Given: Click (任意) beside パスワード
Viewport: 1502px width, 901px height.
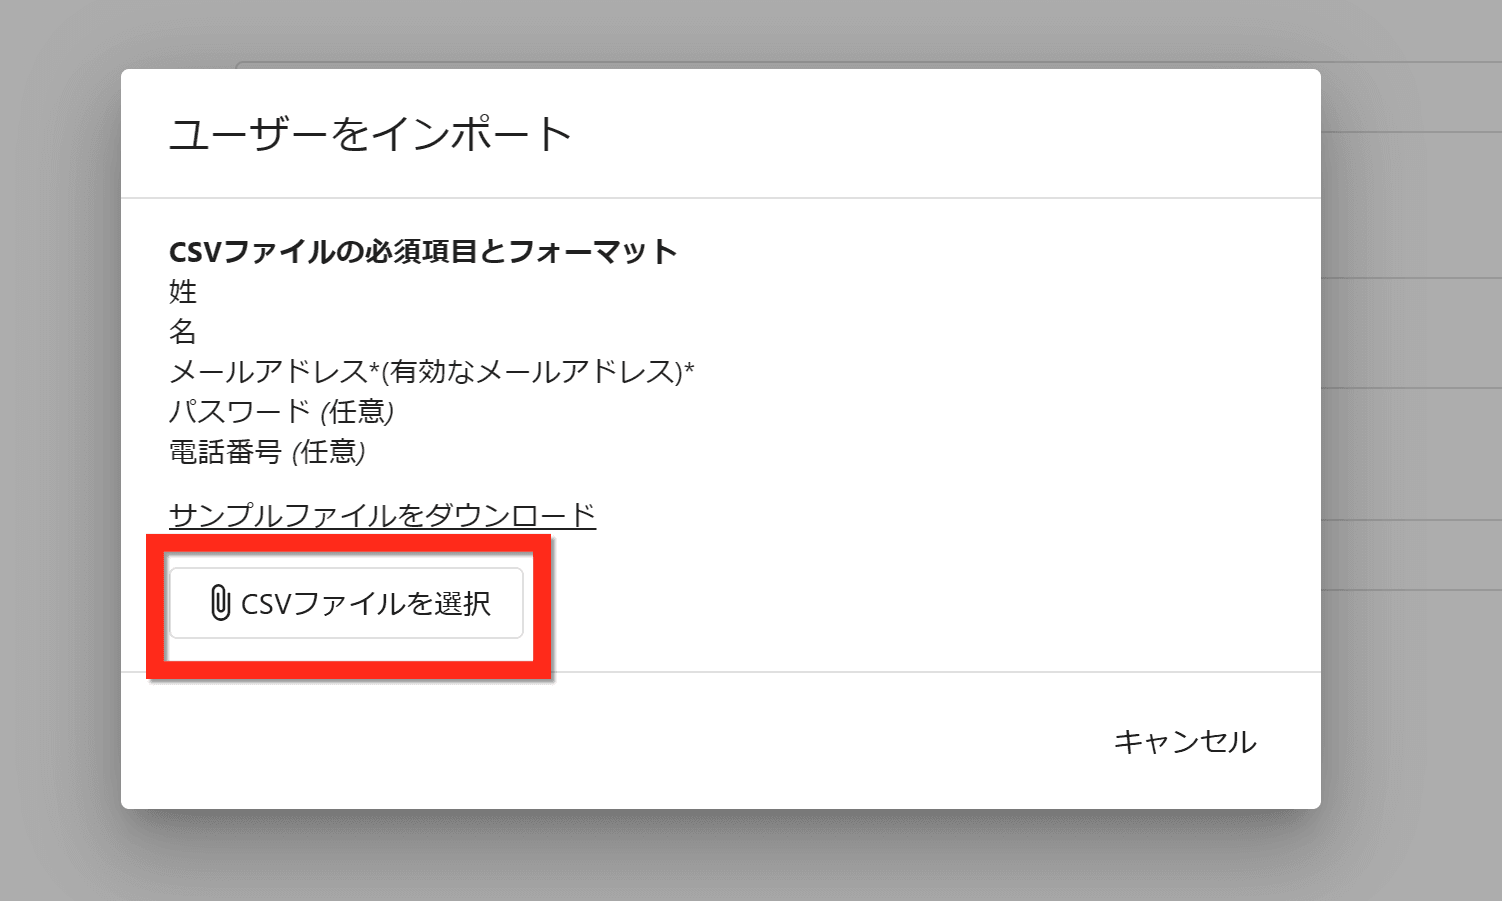Looking at the screenshot, I should click(357, 412).
